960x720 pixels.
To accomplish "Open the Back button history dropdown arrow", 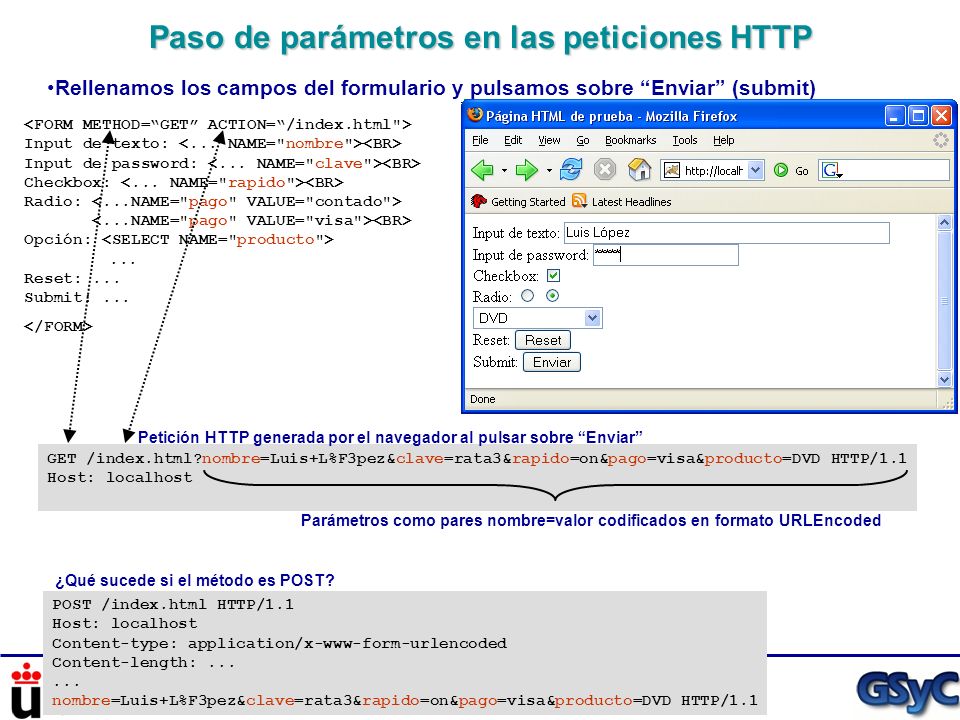I will [504, 170].
